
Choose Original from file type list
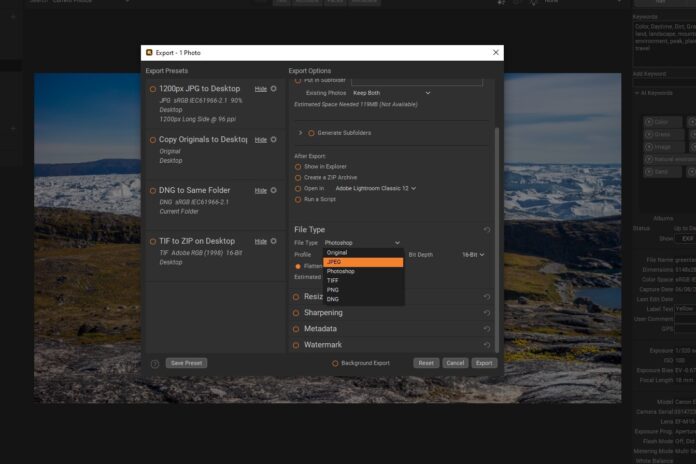click(x=363, y=253)
